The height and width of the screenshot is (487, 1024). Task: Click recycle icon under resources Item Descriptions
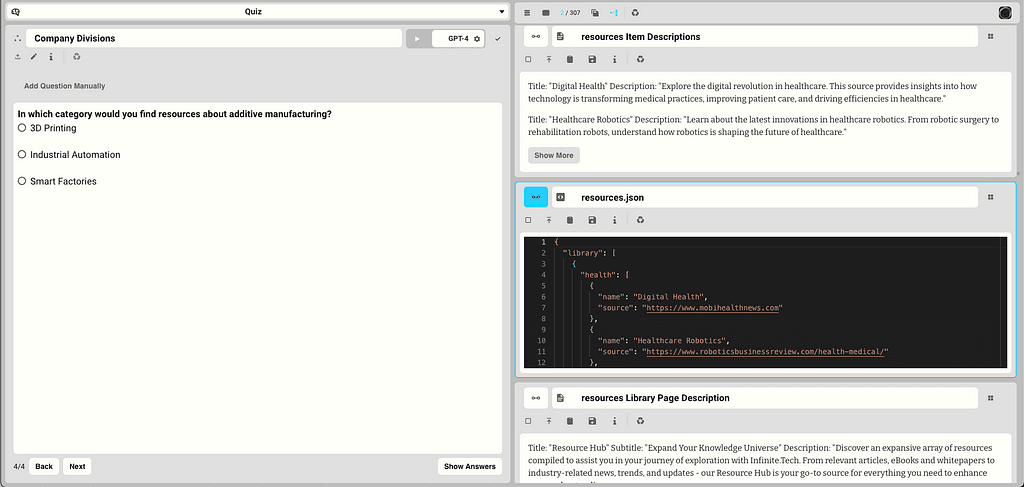[641, 59]
